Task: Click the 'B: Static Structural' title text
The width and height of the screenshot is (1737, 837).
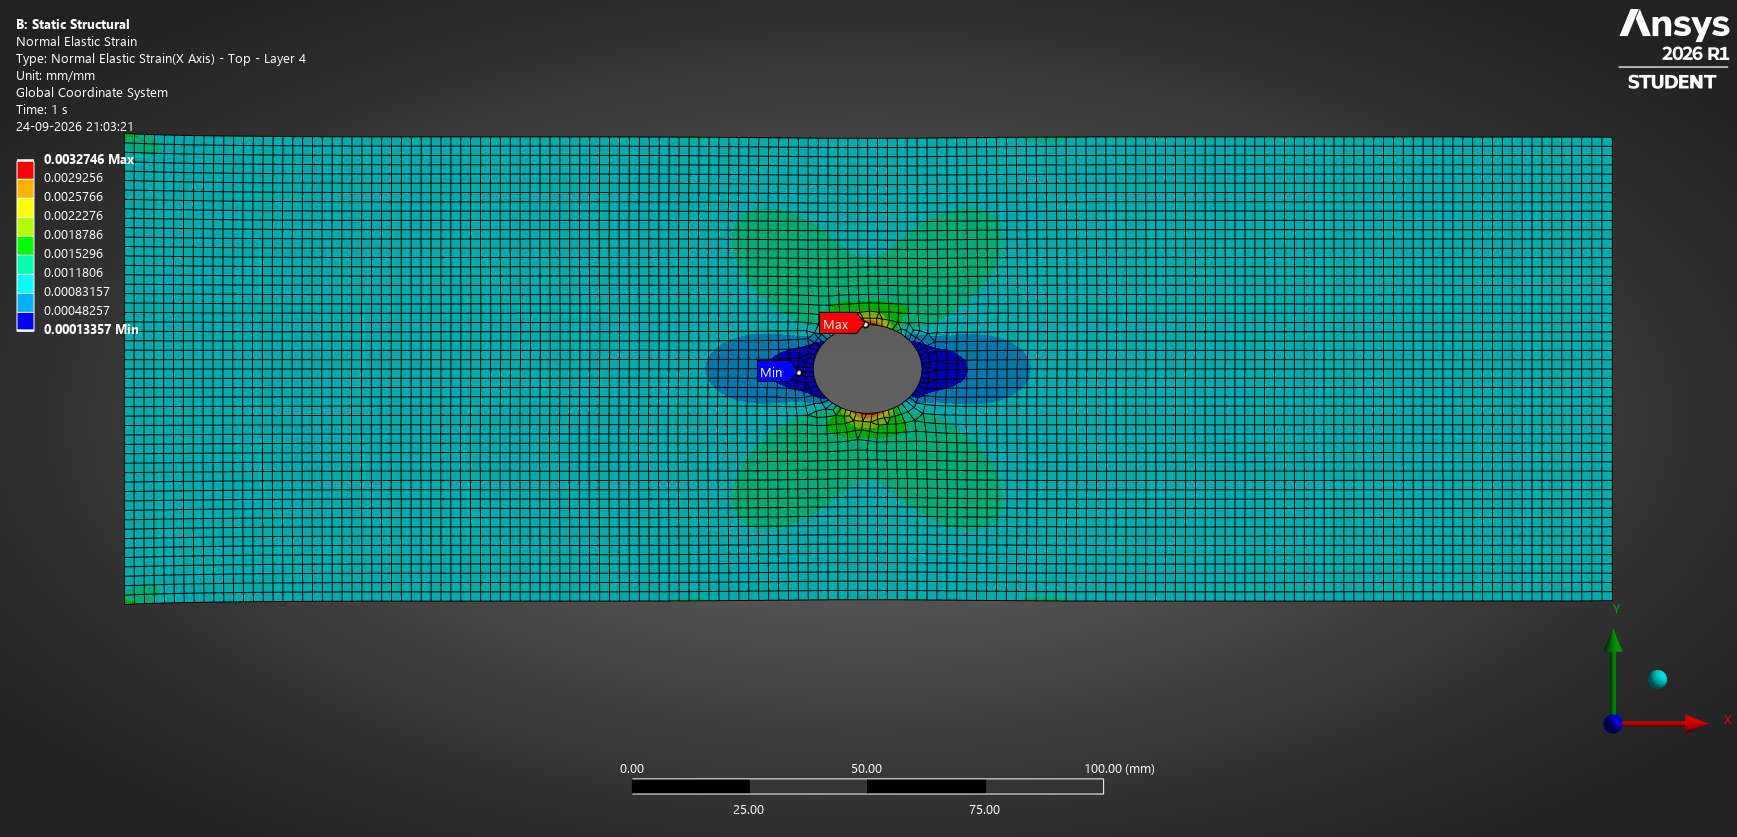Action: click(73, 24)
